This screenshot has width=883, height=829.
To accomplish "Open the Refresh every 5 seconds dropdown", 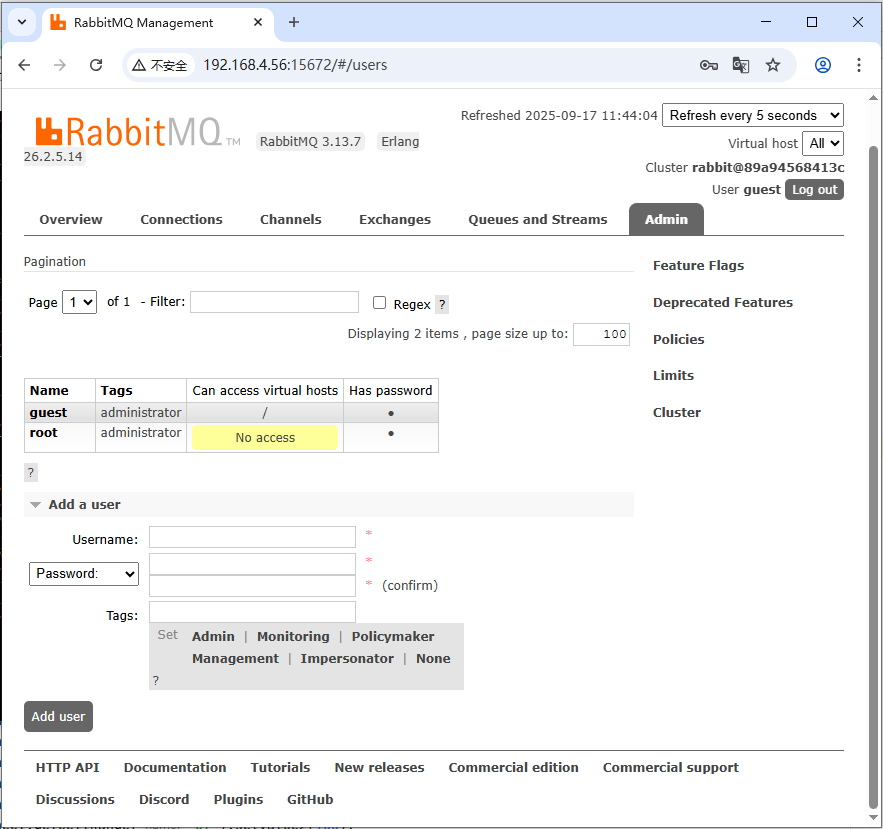I will pos(752,116).
